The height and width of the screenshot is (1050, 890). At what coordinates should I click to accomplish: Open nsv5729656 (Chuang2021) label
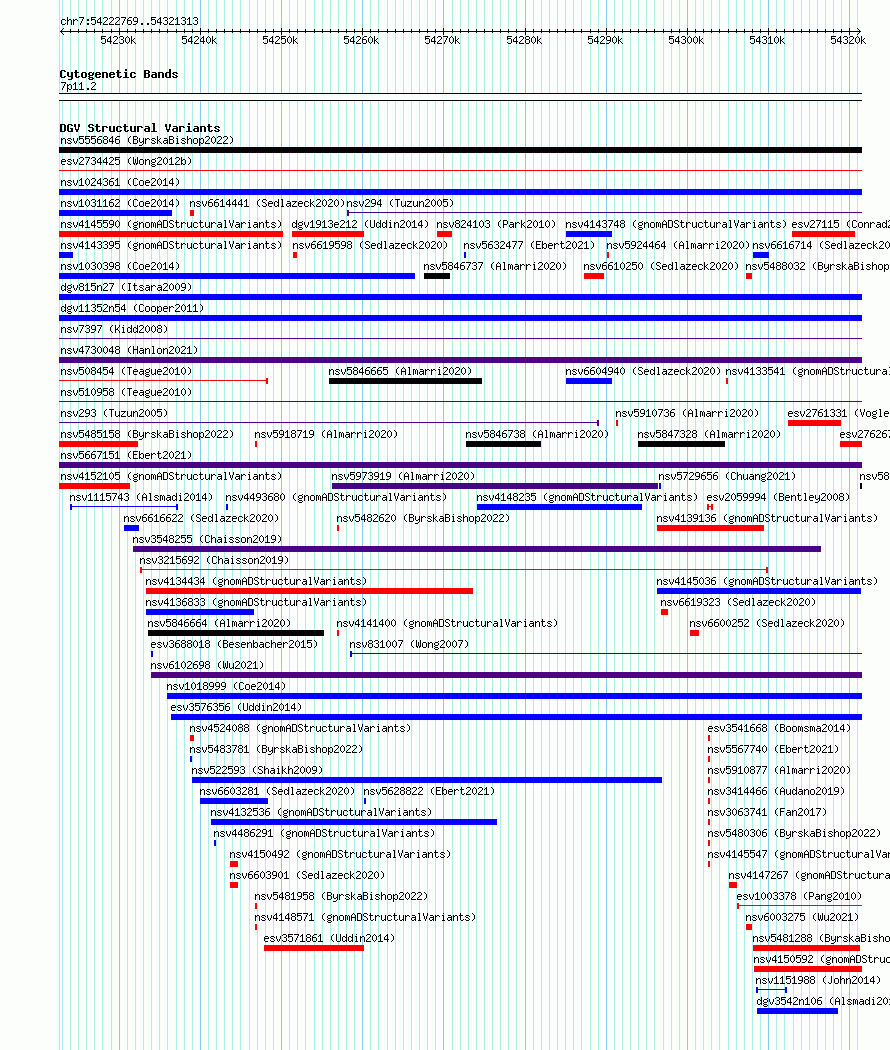(727, 476)
